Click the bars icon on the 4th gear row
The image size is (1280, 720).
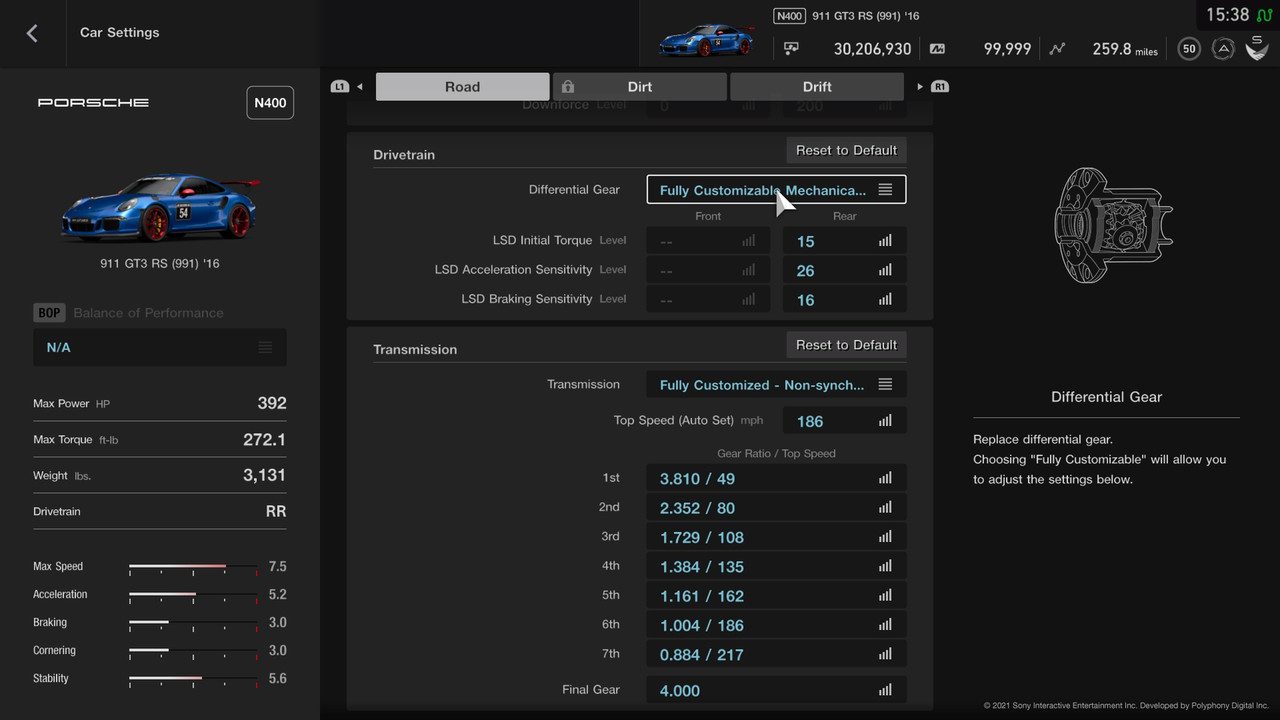tap(885, 566)
